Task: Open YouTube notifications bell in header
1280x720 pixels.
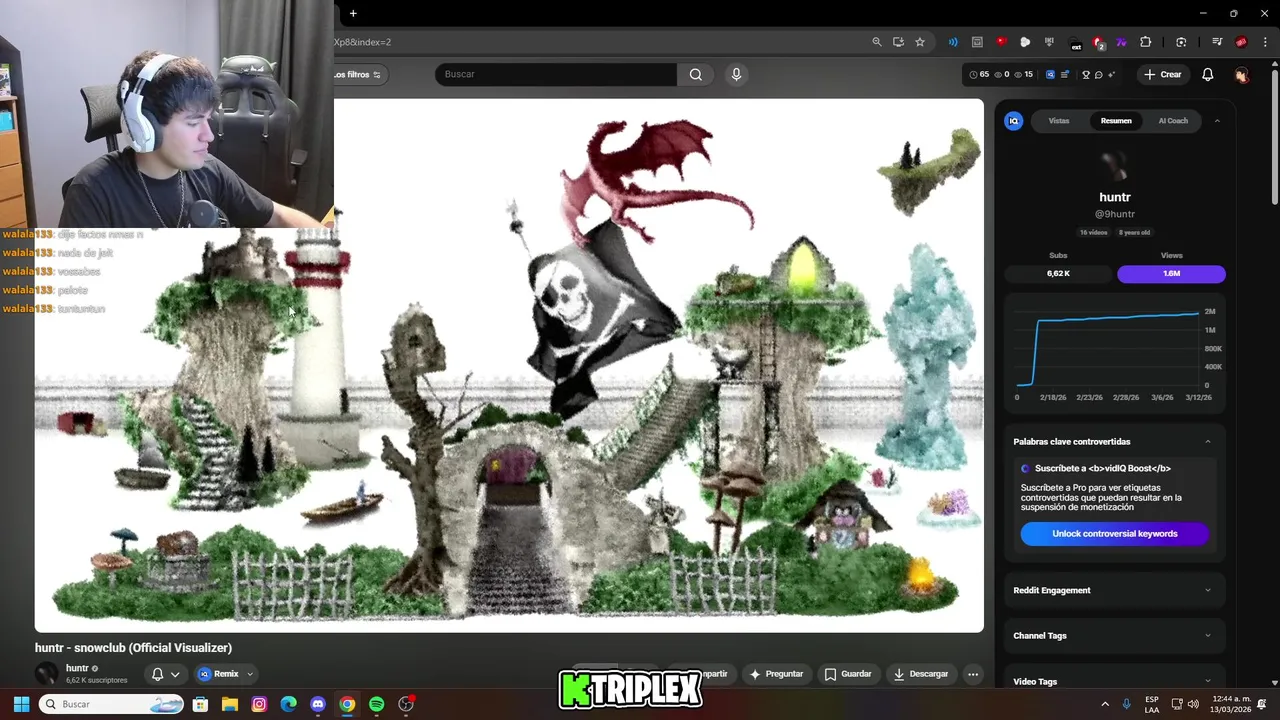Action: click(x=1207, y=74)
